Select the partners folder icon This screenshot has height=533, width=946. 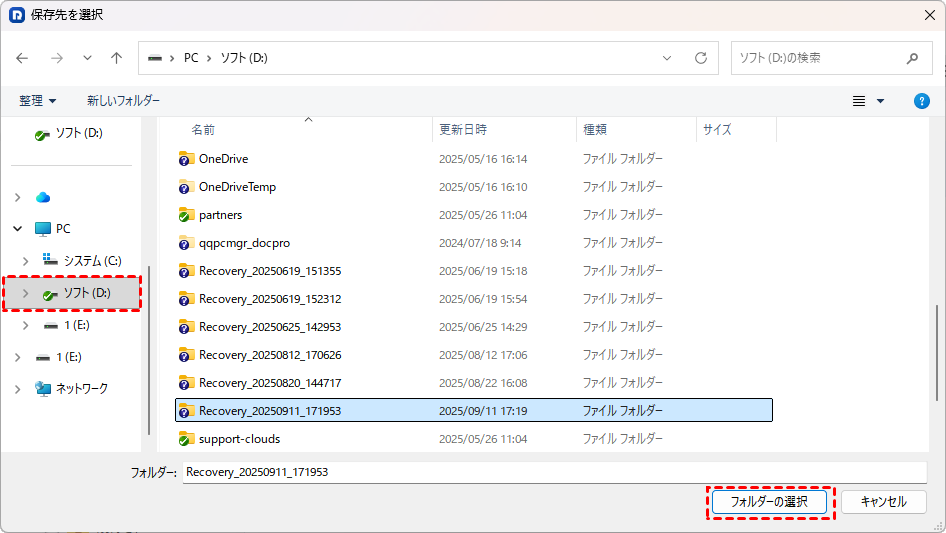186,215
